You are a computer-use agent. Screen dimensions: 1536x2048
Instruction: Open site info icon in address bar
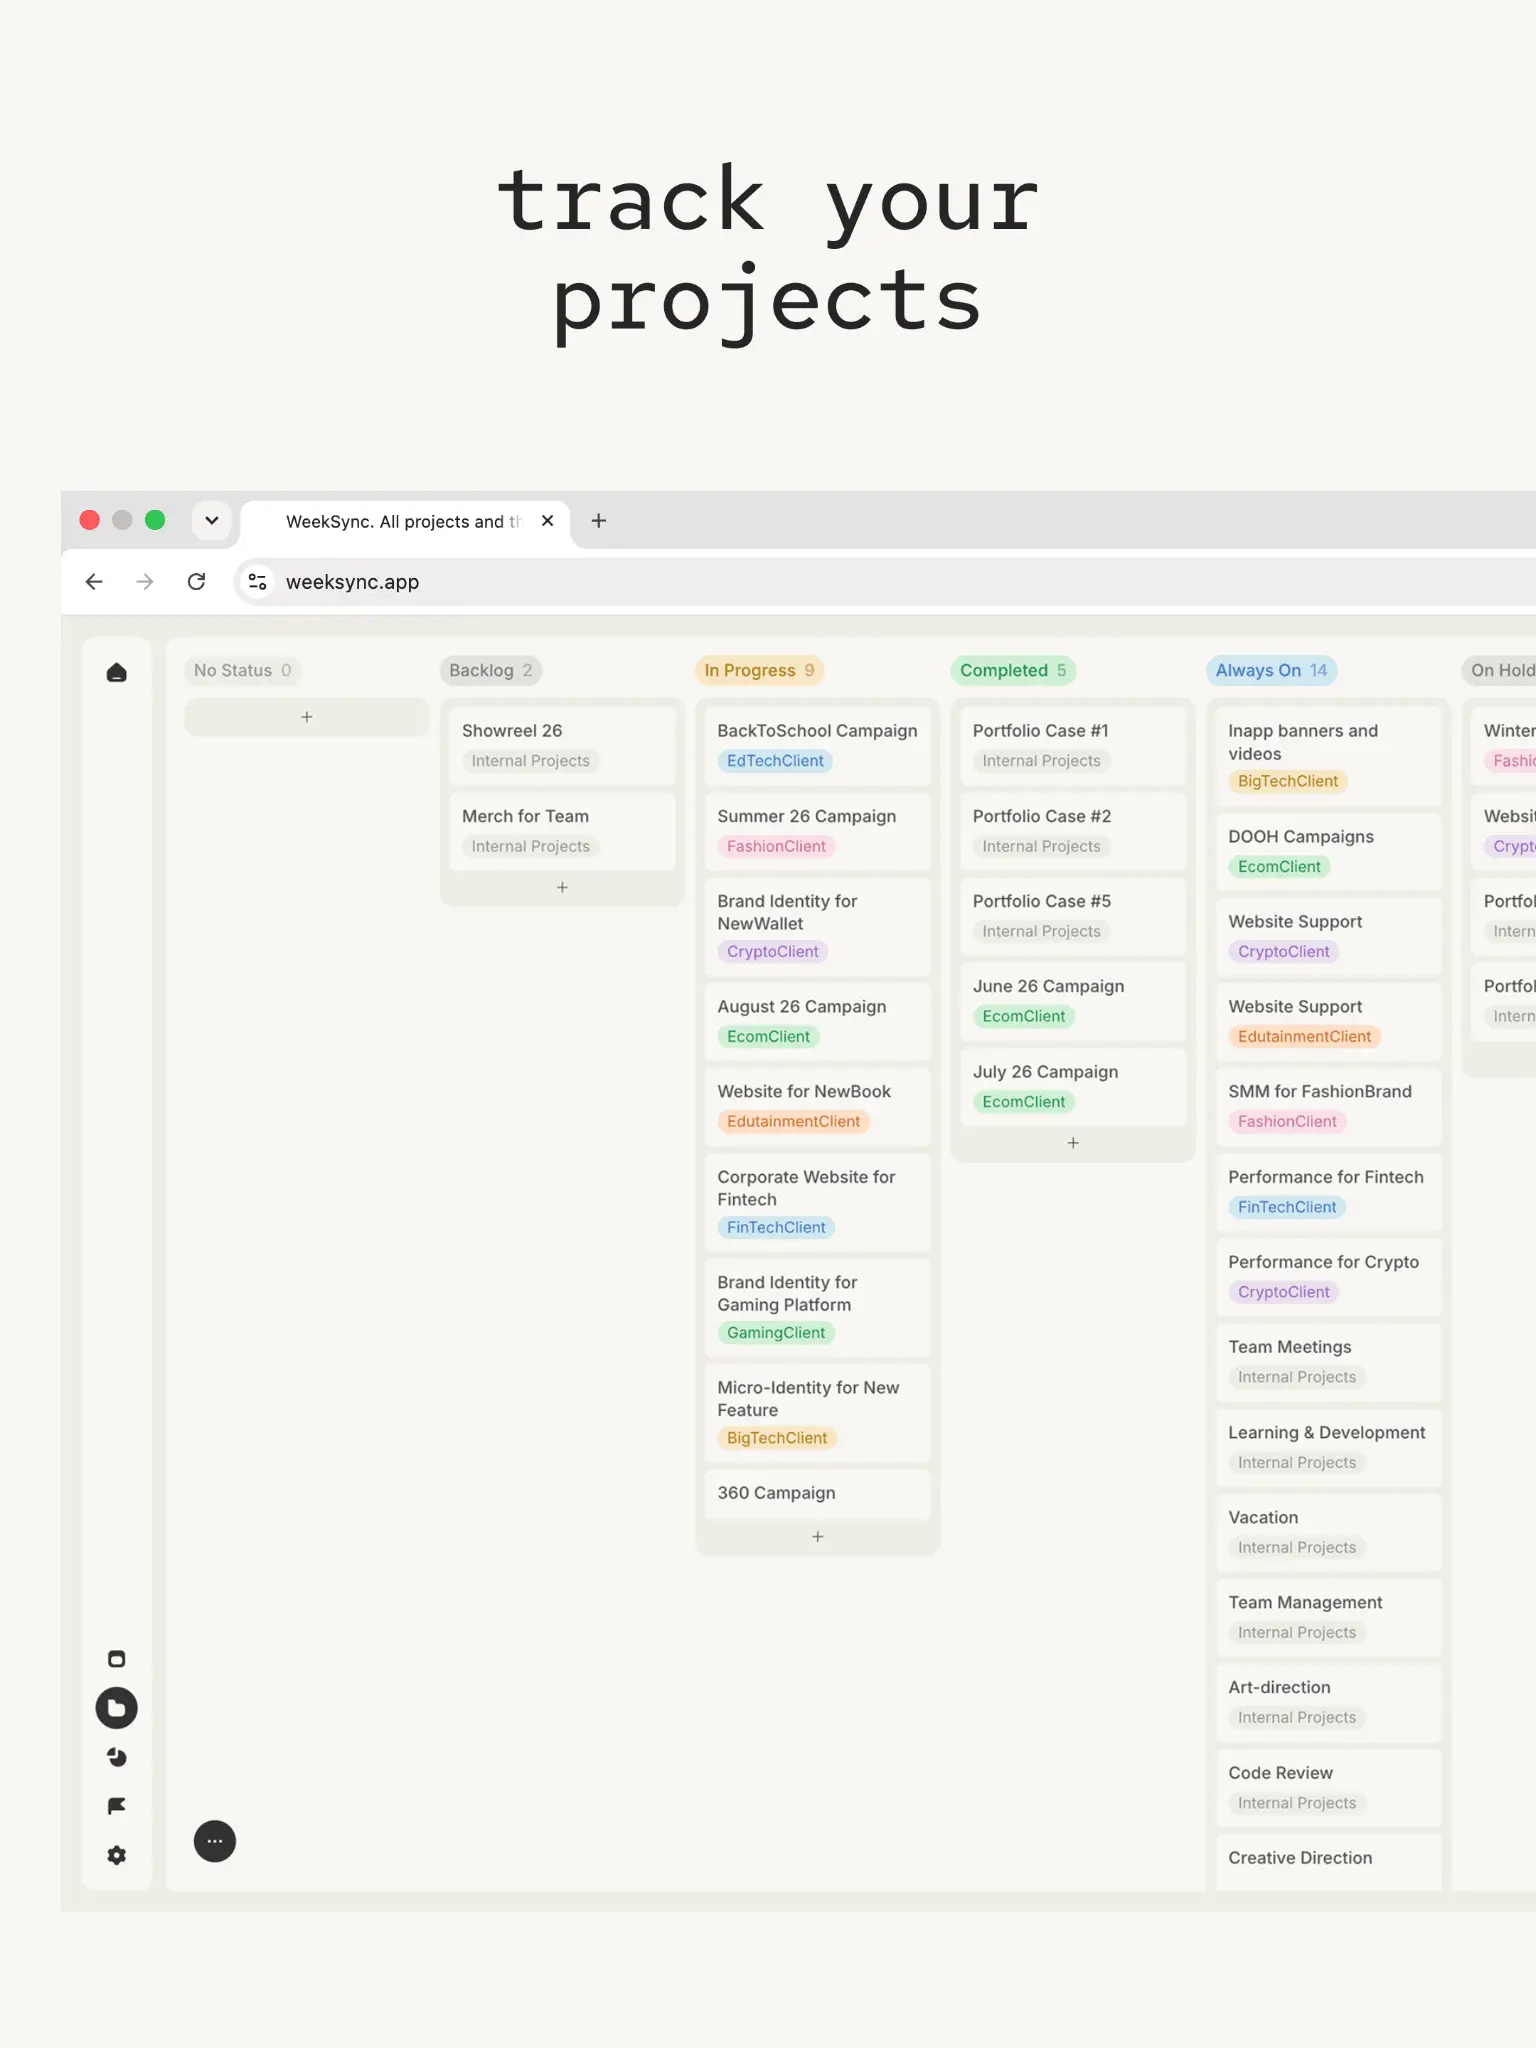[257, 582]
